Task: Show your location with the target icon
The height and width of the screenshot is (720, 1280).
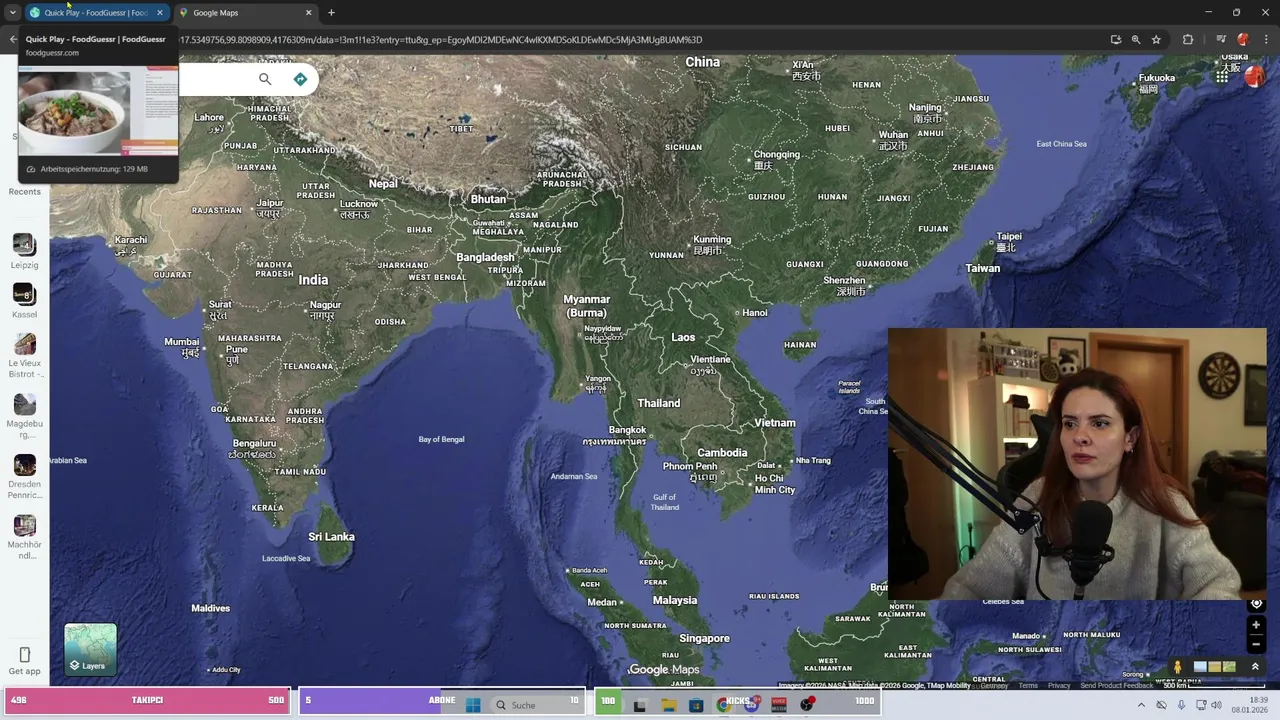Action: click(x=1256, y=603)
